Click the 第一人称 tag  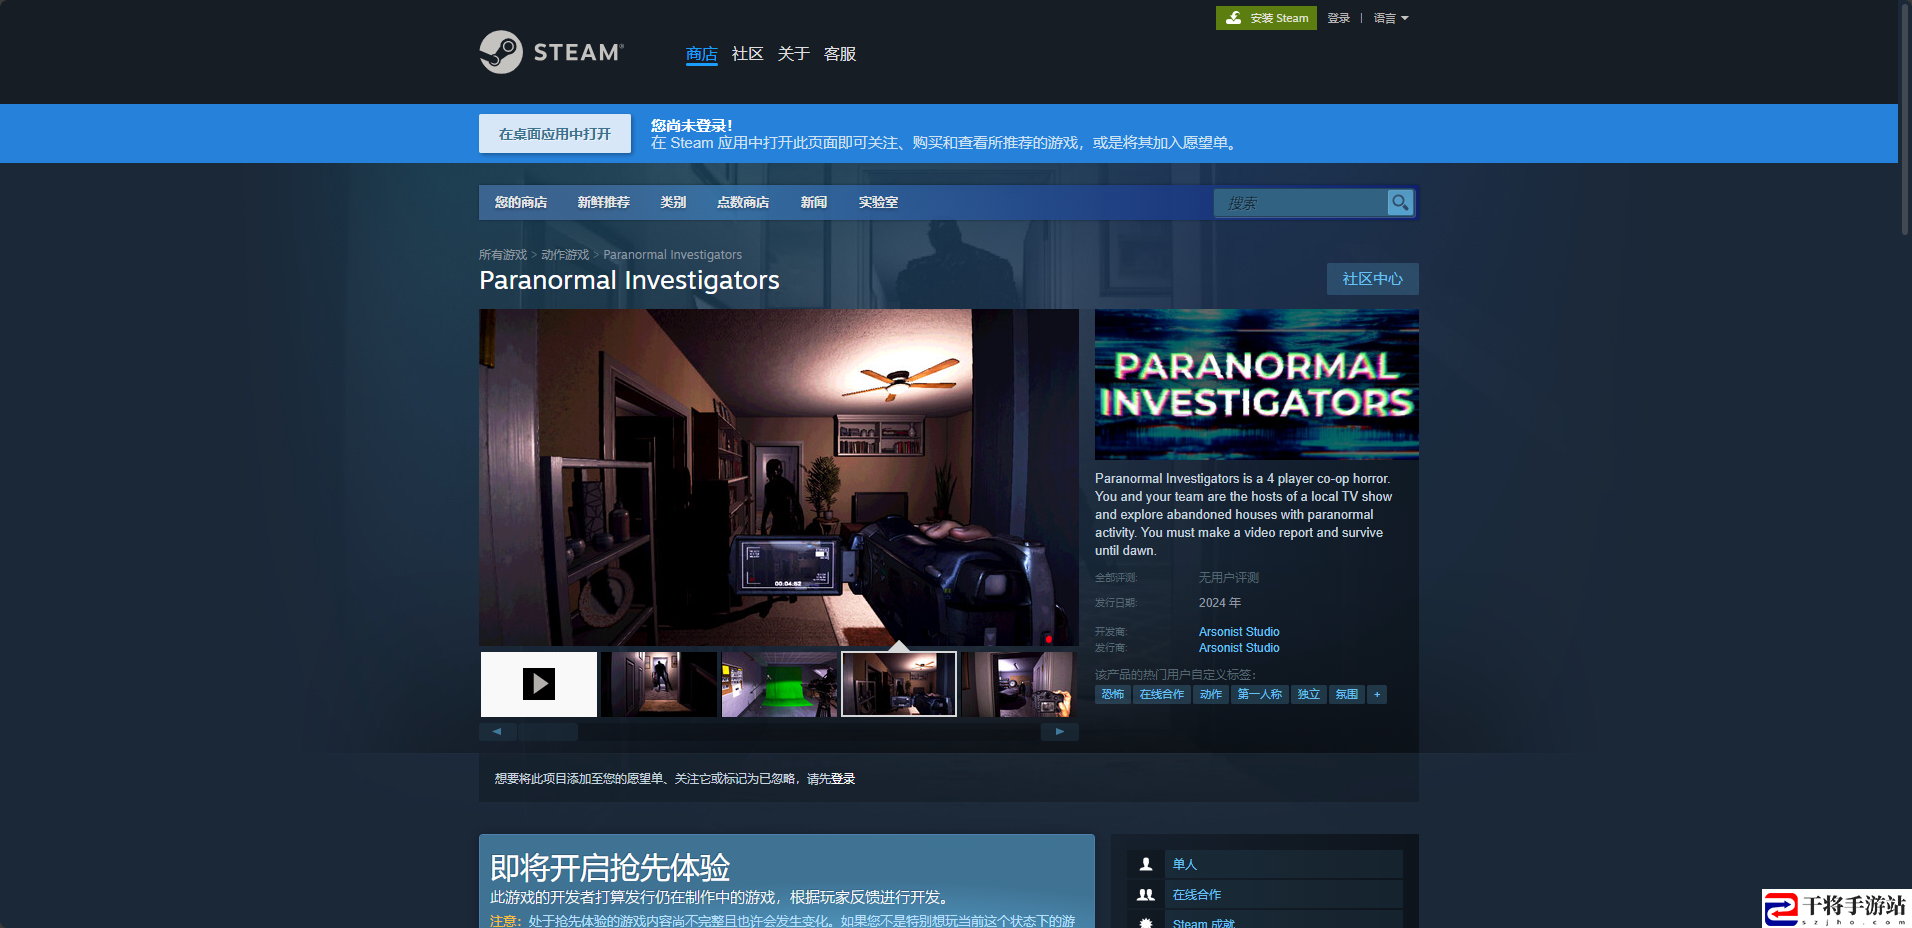[1260, 694]
